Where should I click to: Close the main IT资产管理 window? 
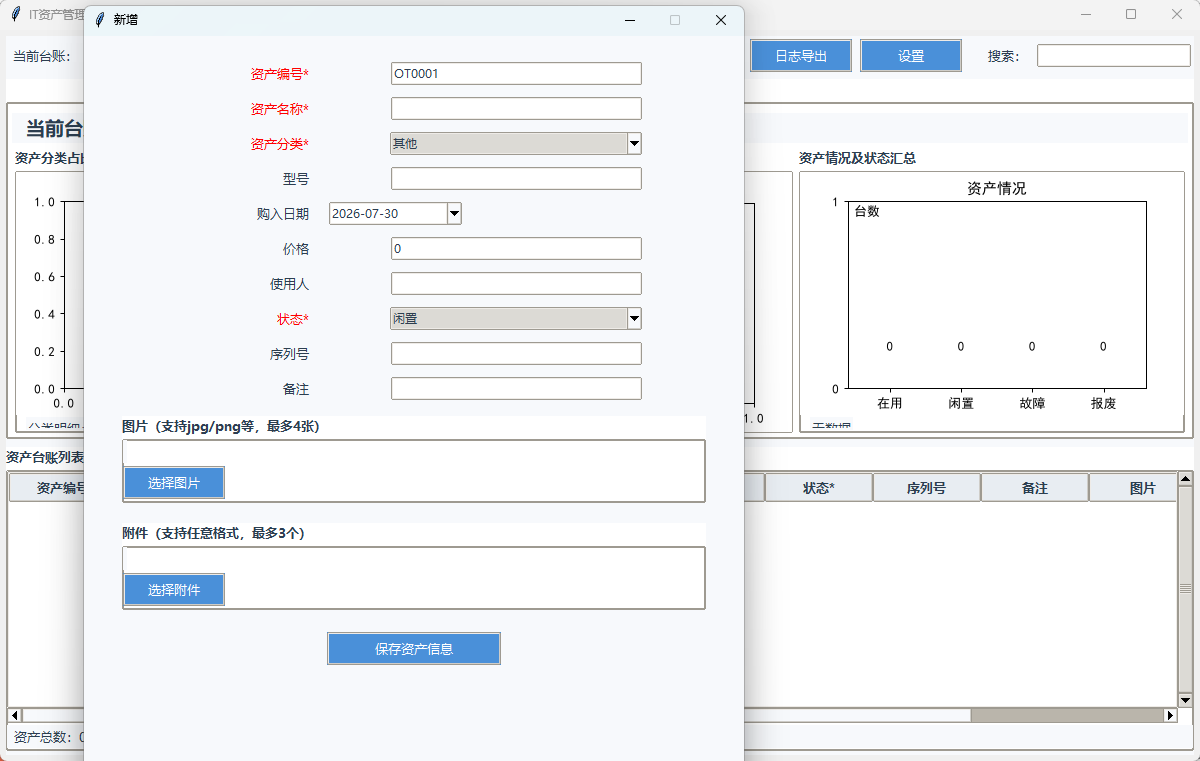[x=1177, y=14]
